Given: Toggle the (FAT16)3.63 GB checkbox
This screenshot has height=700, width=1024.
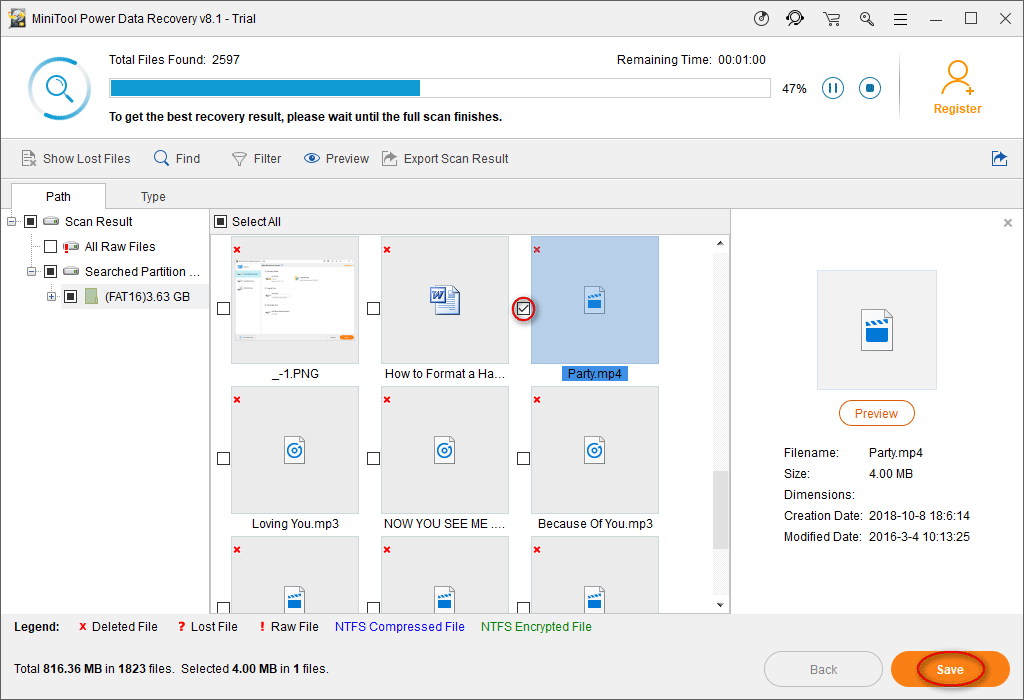Looking at the screenshot, I should 71,296.
